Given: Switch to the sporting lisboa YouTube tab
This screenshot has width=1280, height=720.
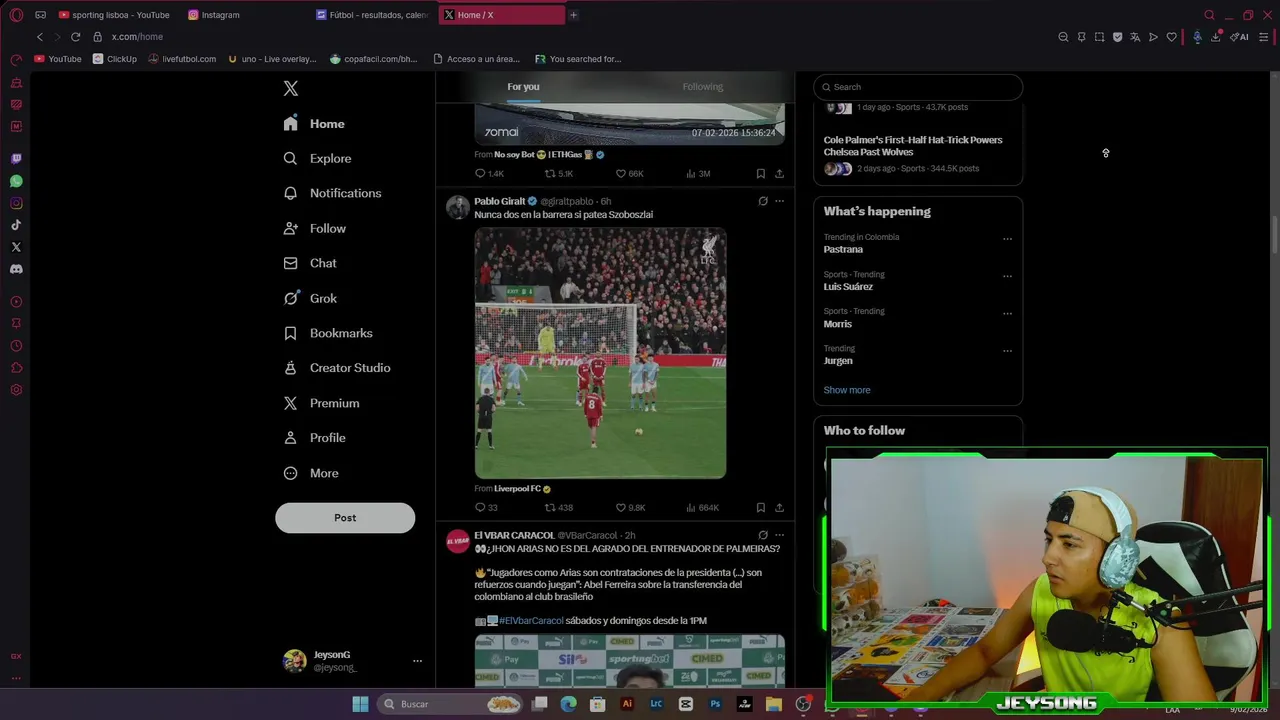Looking at the screenshot, I should [x=117, y=15].
